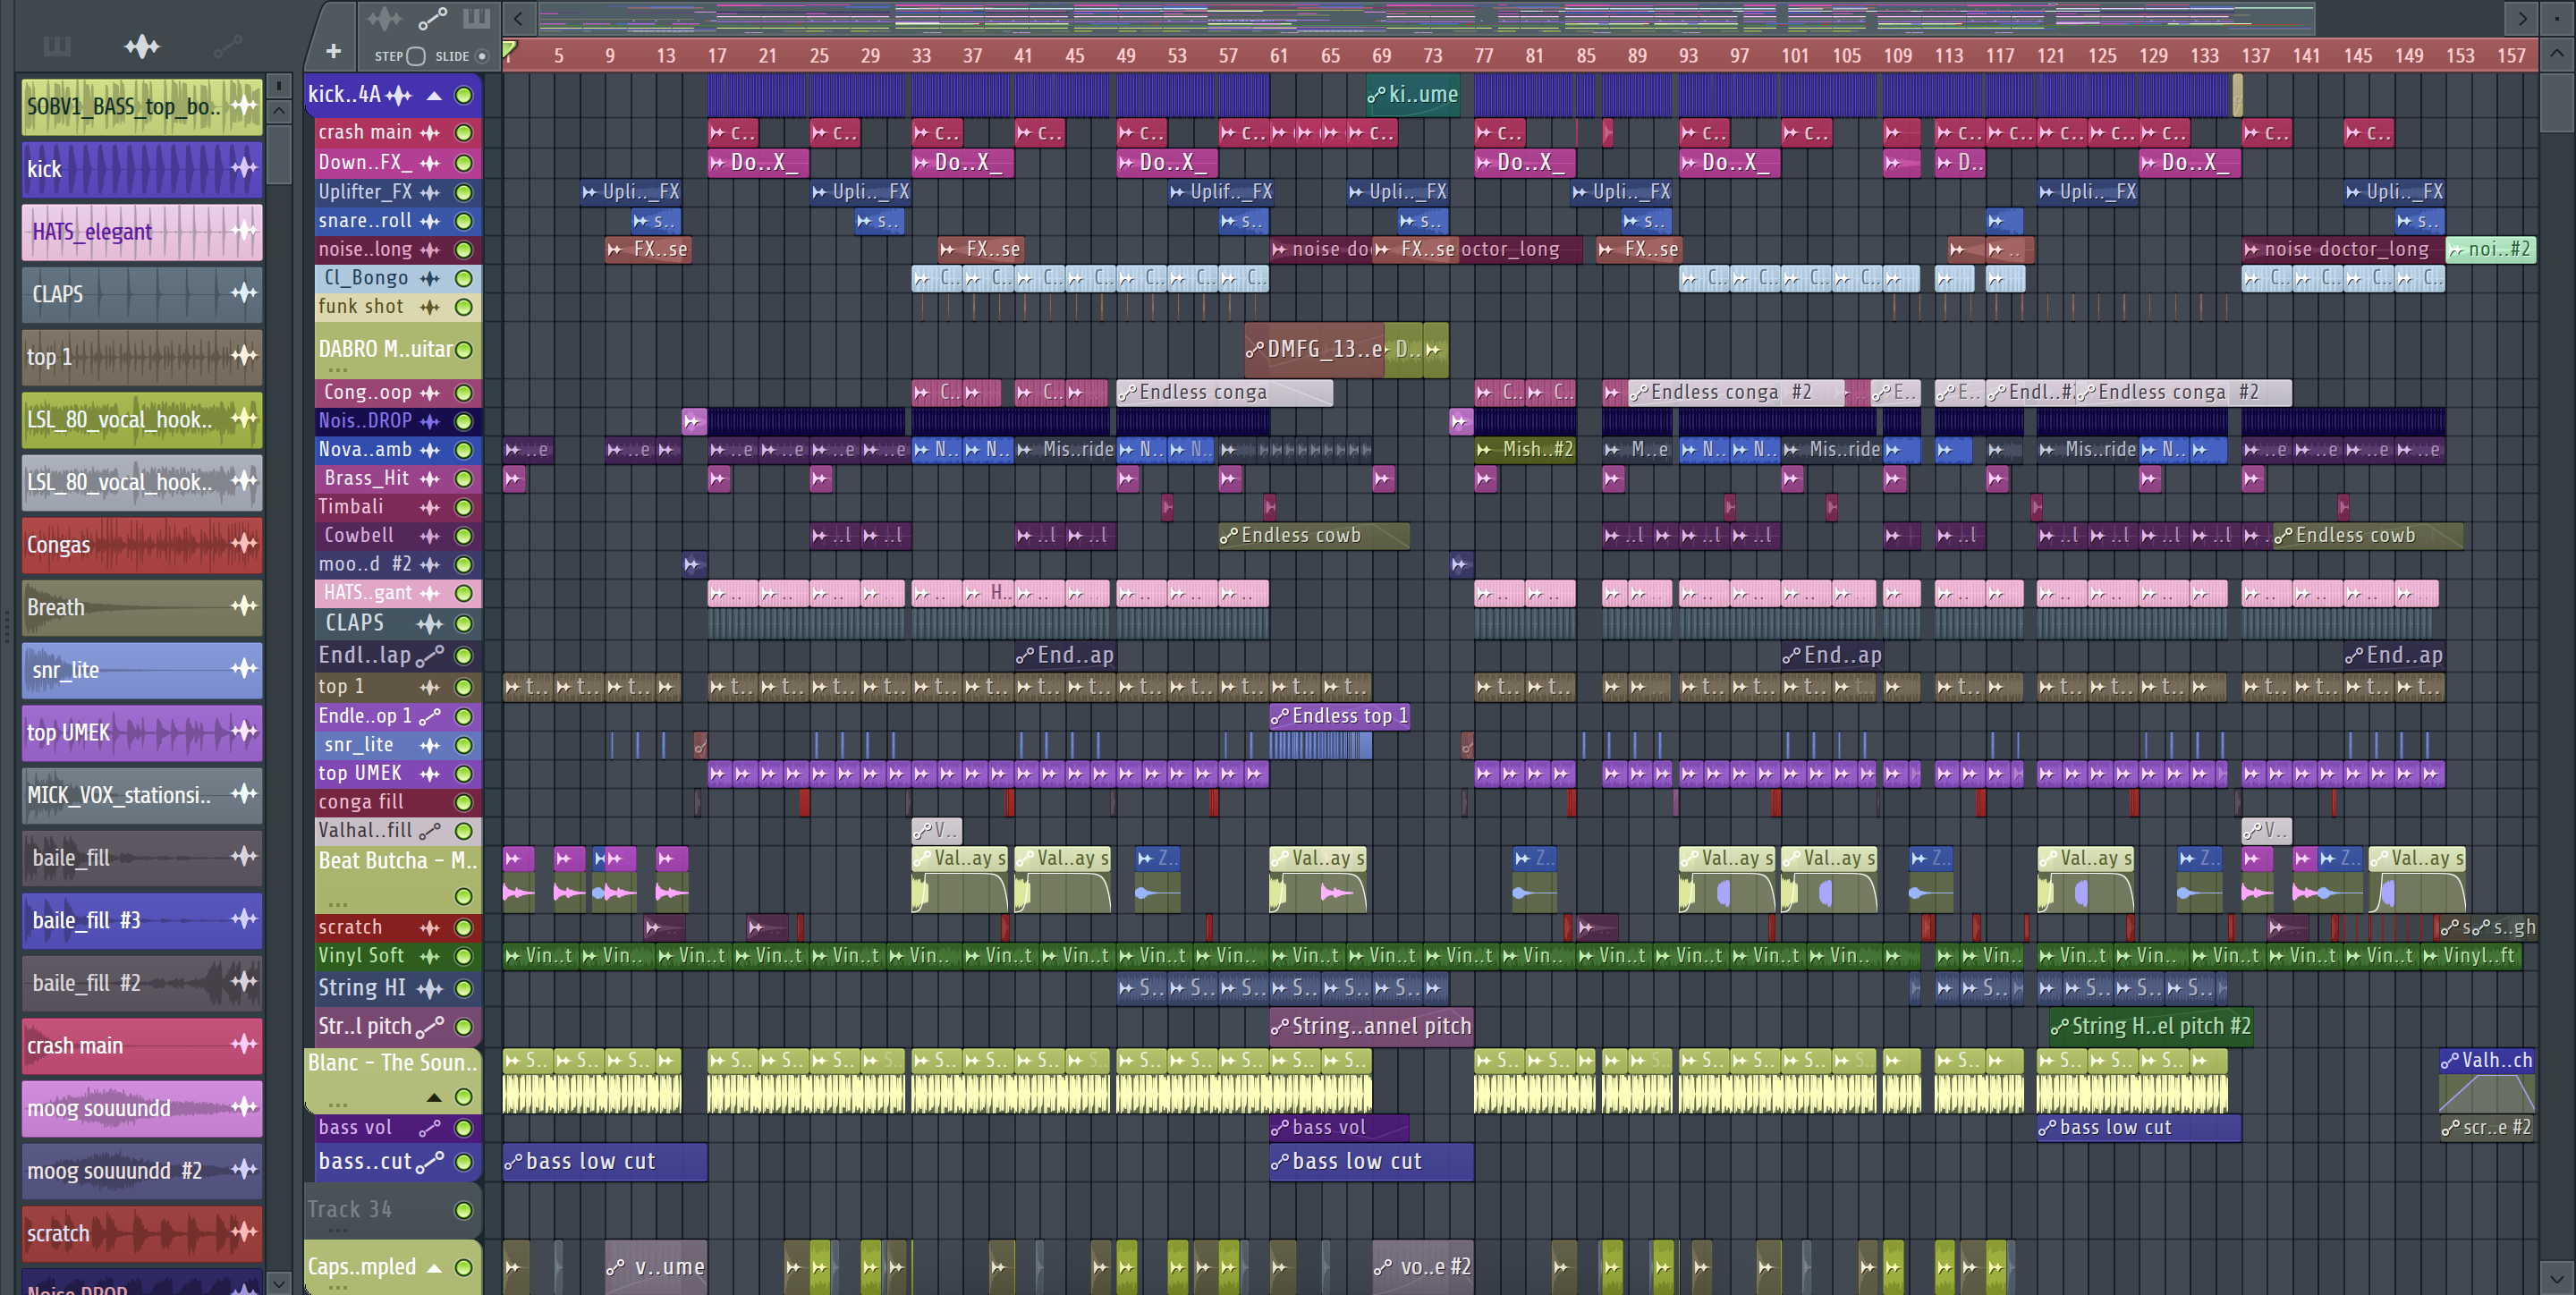This screenshot has height=1295, width=2576.
Task: Select CLAPS item in clip picker
Action: pyautogui.click(x=142, y=293)
